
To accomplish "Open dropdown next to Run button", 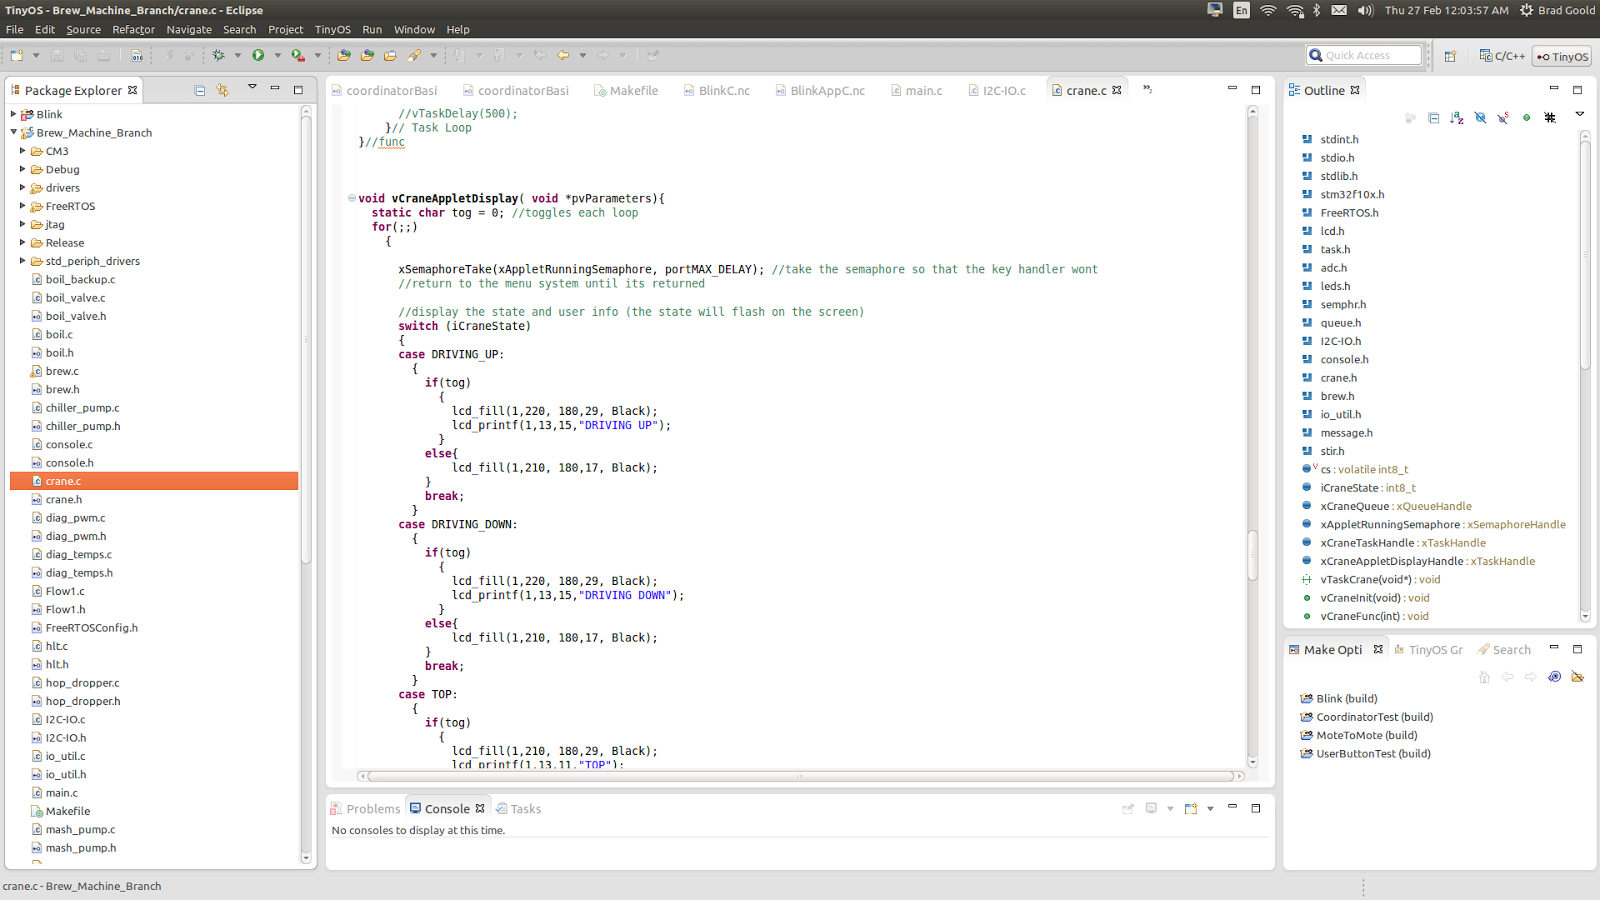I will (x=278, y=55).
